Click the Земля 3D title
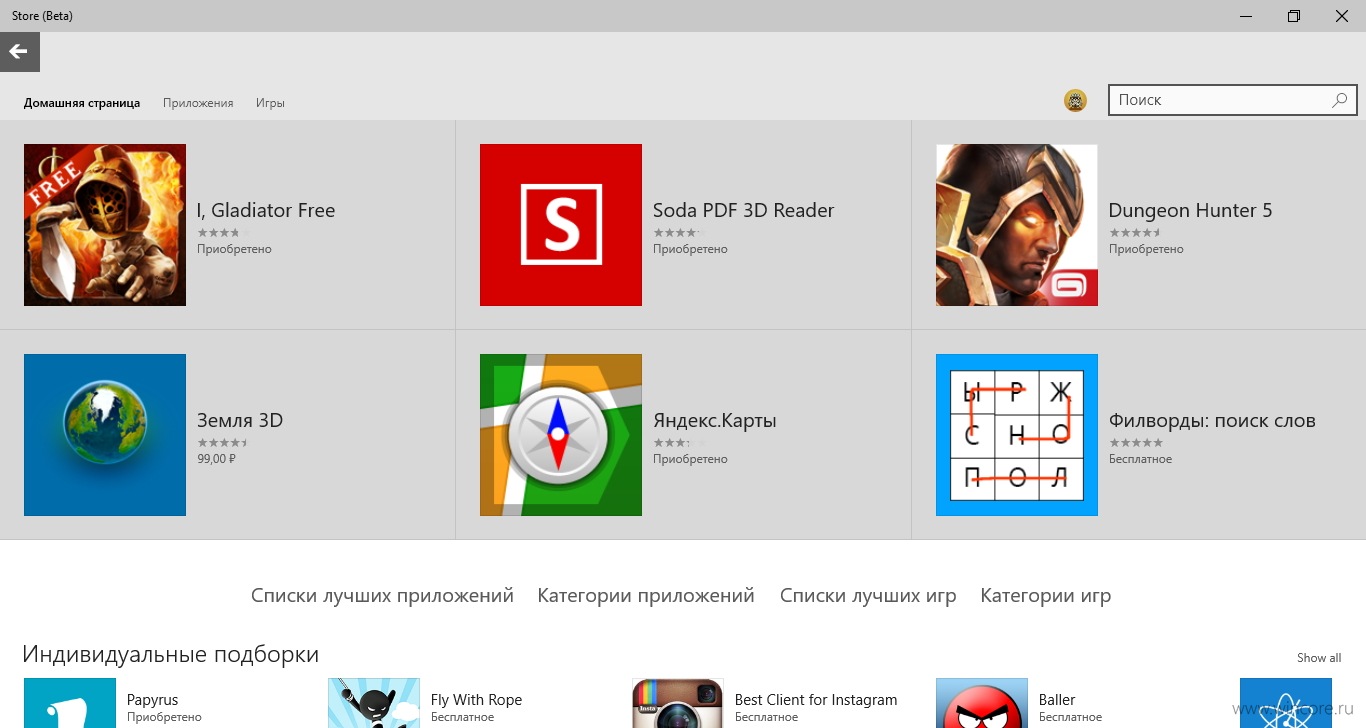Screen dimensions: 1366x728 [x=240, y=421]
